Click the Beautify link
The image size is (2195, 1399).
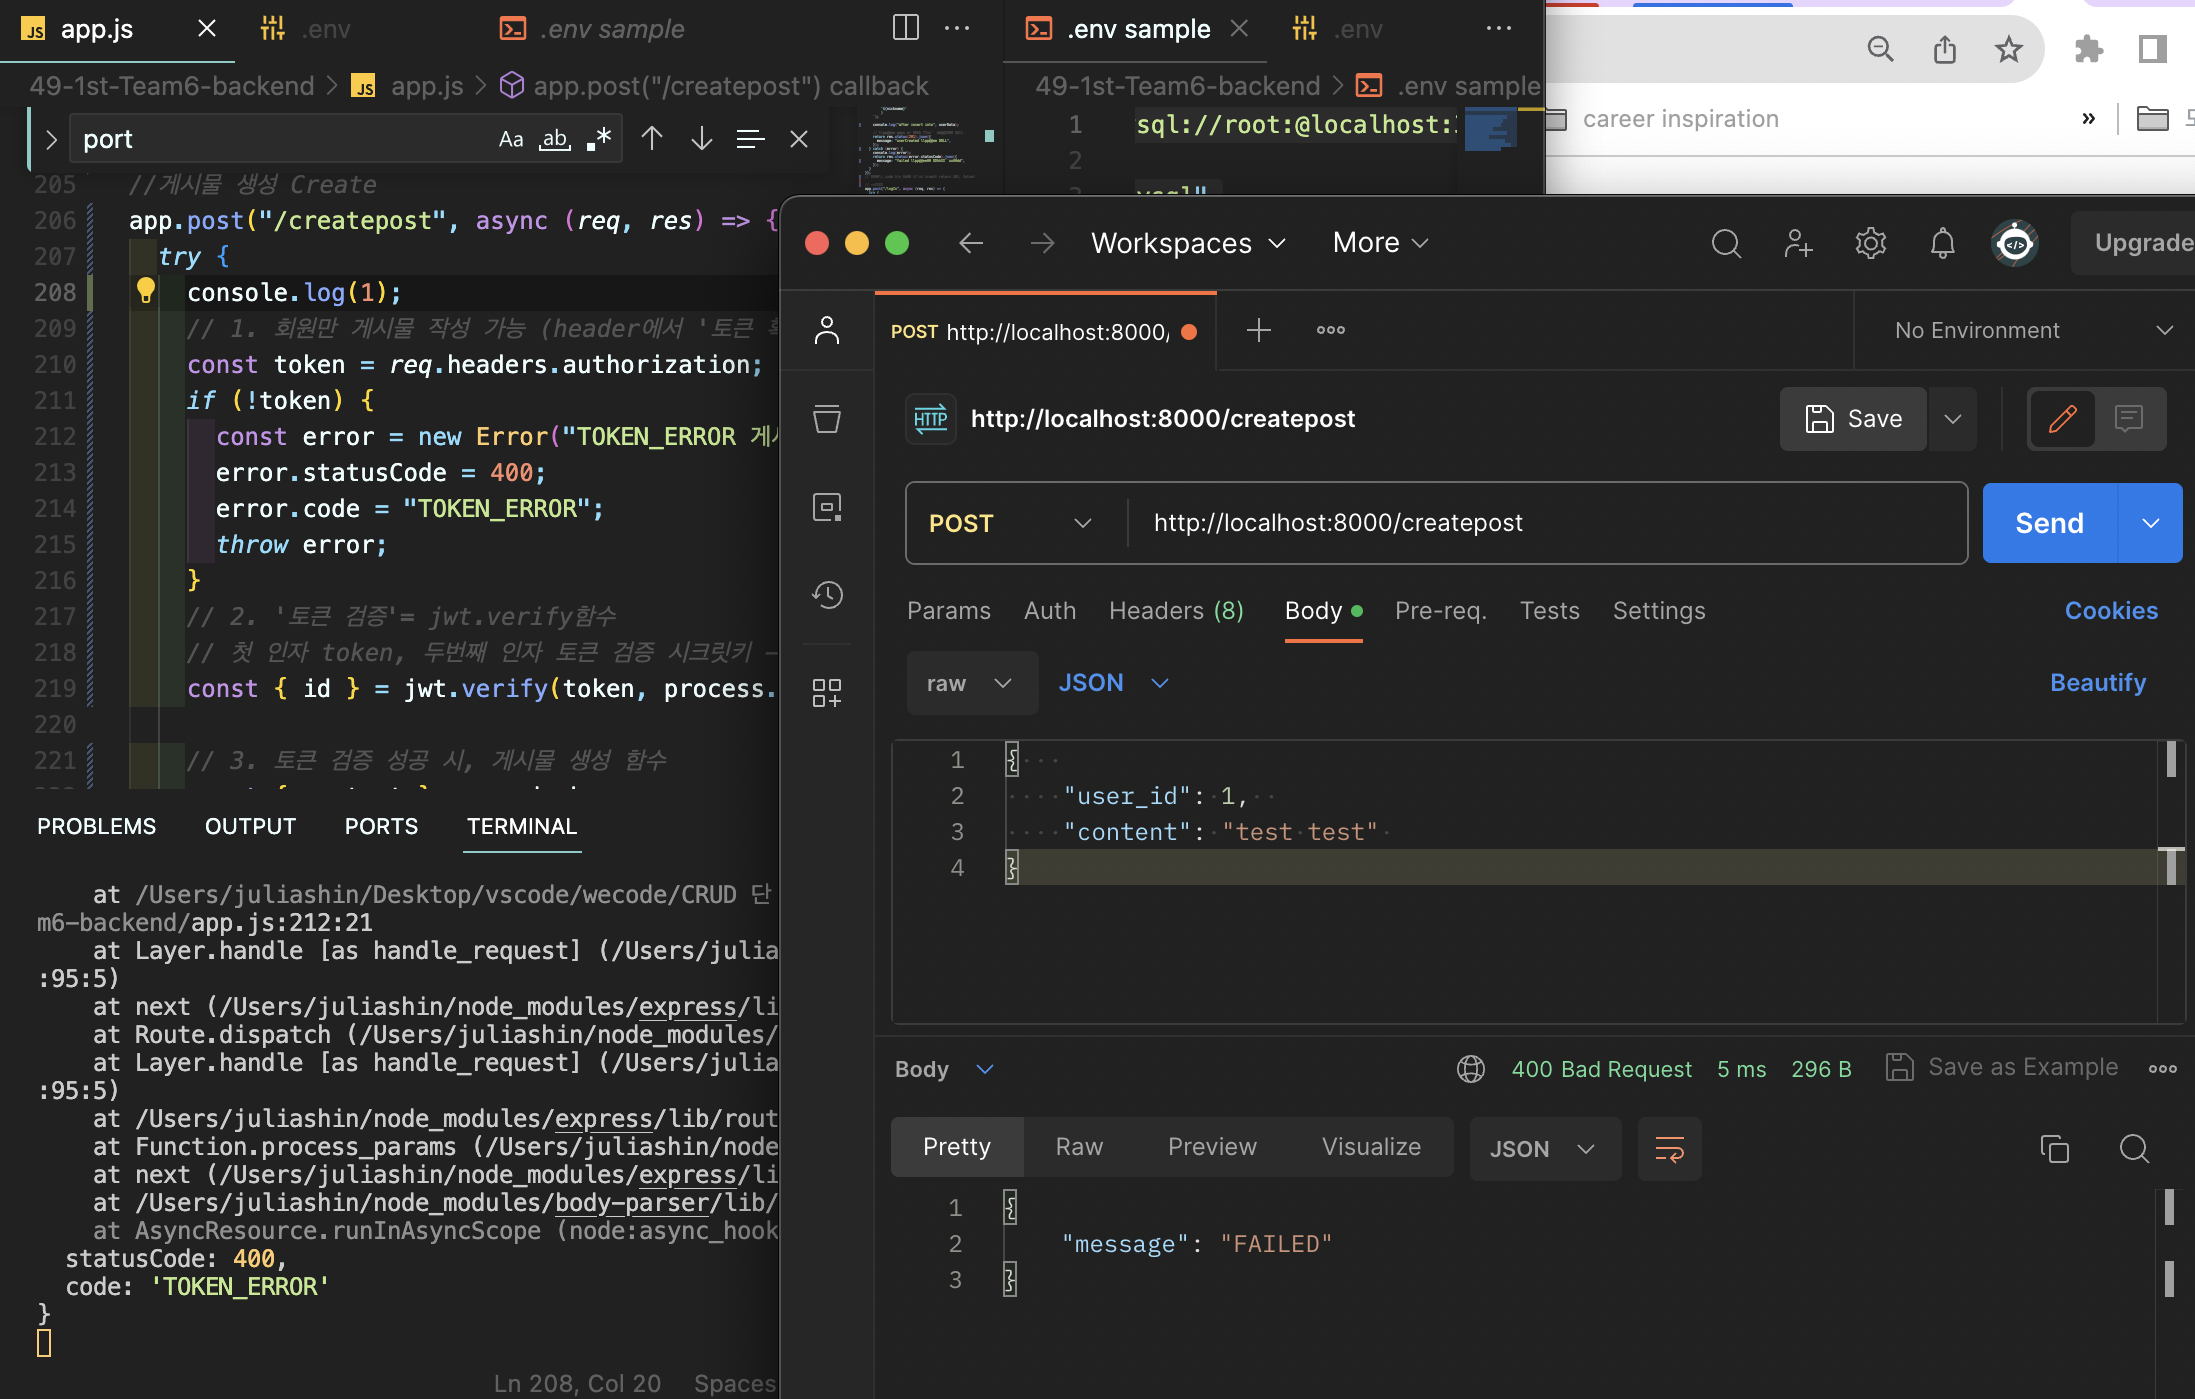click(x=2097, y=683)
